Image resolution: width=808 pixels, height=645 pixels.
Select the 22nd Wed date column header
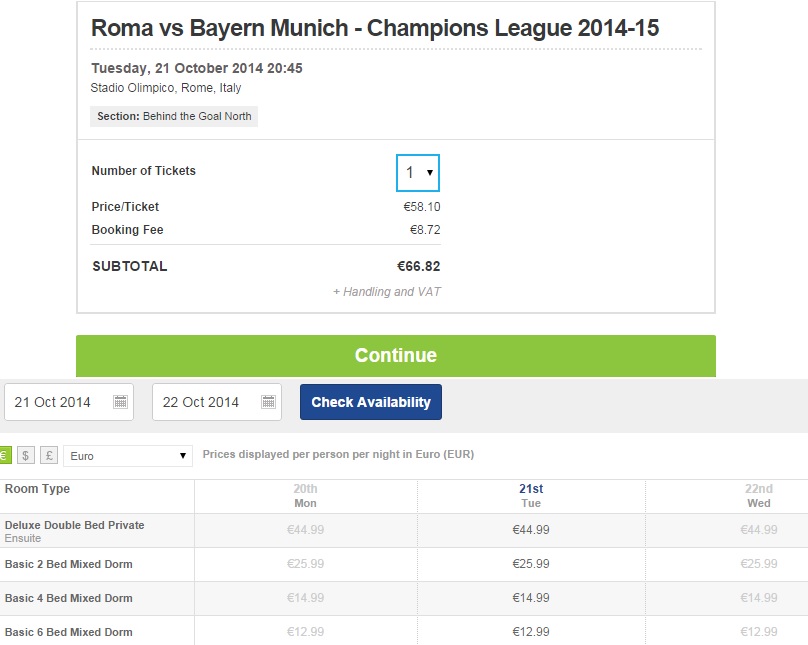[x=759, y=496]
